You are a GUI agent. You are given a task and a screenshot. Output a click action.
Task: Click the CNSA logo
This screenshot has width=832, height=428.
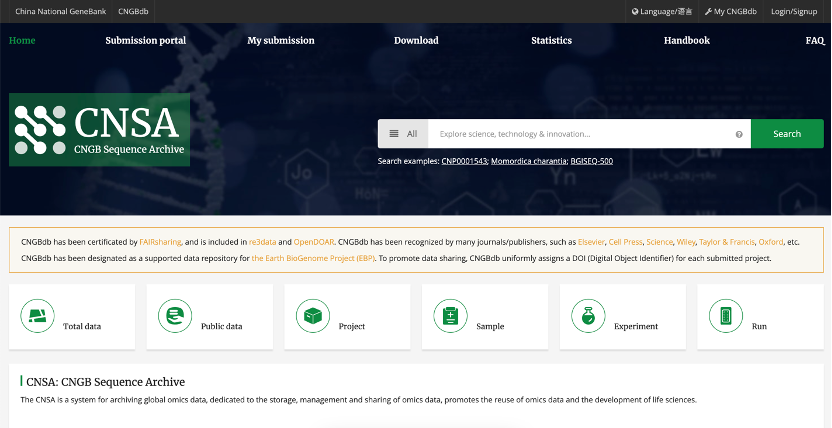[100, 130]
